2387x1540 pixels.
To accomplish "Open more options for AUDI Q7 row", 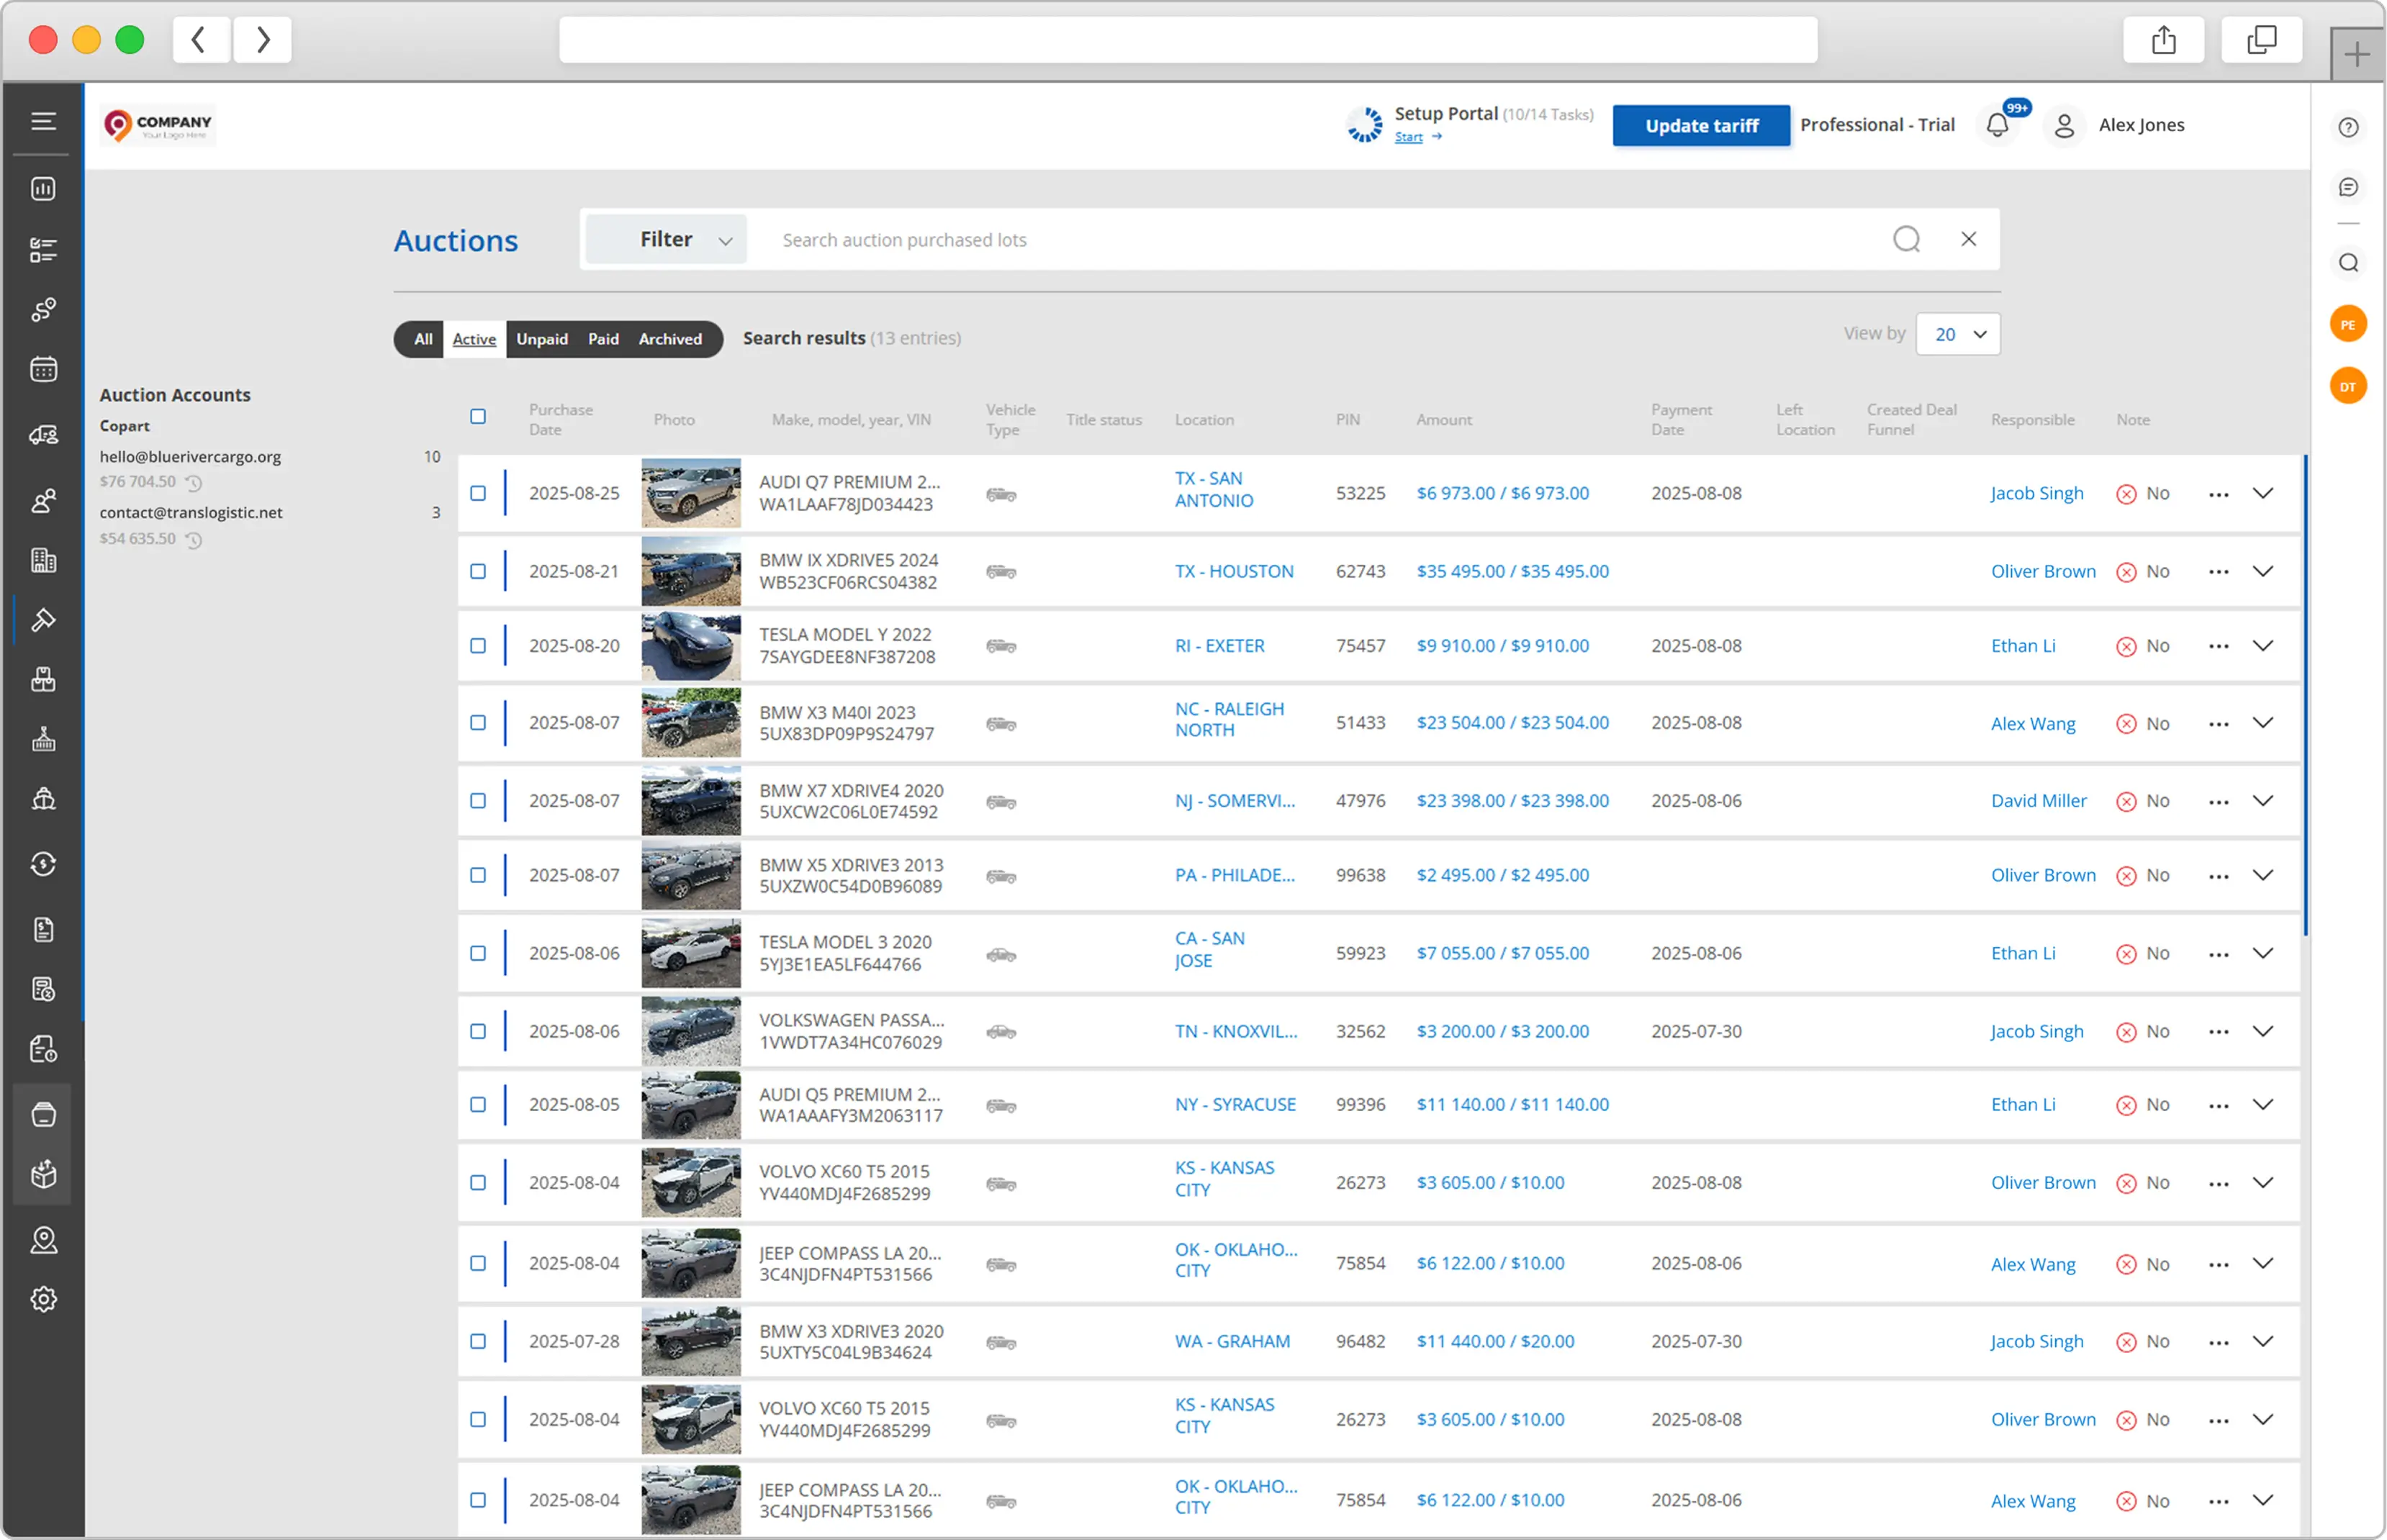I will [2218, 494].
